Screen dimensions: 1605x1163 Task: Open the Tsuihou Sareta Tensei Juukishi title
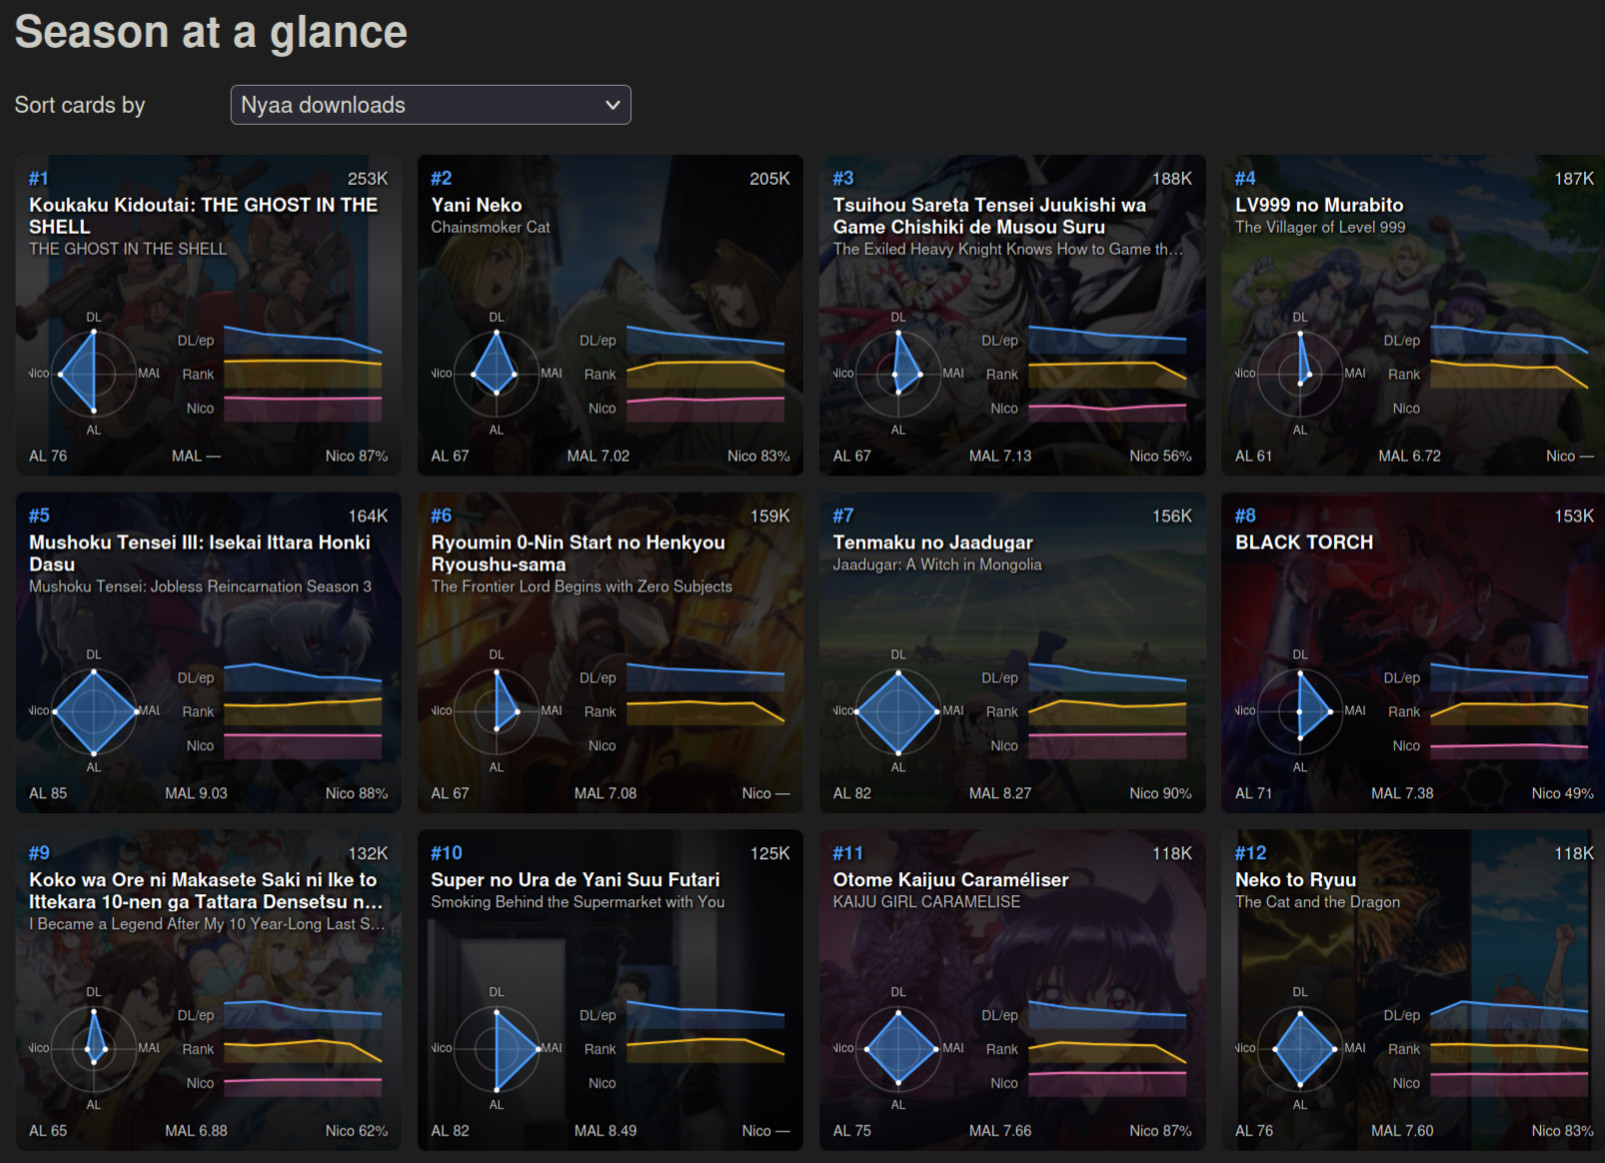990,216
